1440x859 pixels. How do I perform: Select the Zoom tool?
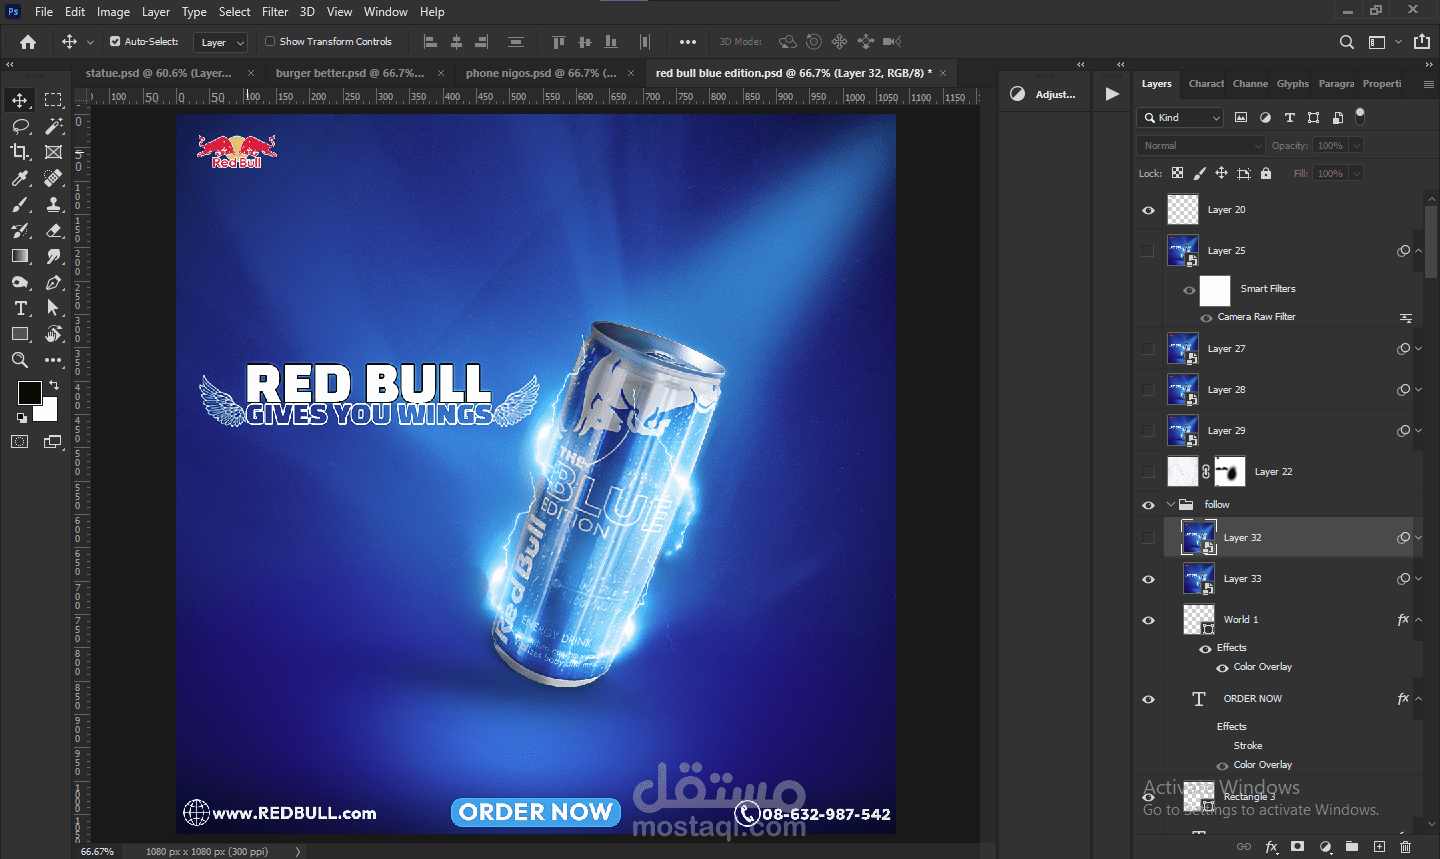[x=20, y=360]
